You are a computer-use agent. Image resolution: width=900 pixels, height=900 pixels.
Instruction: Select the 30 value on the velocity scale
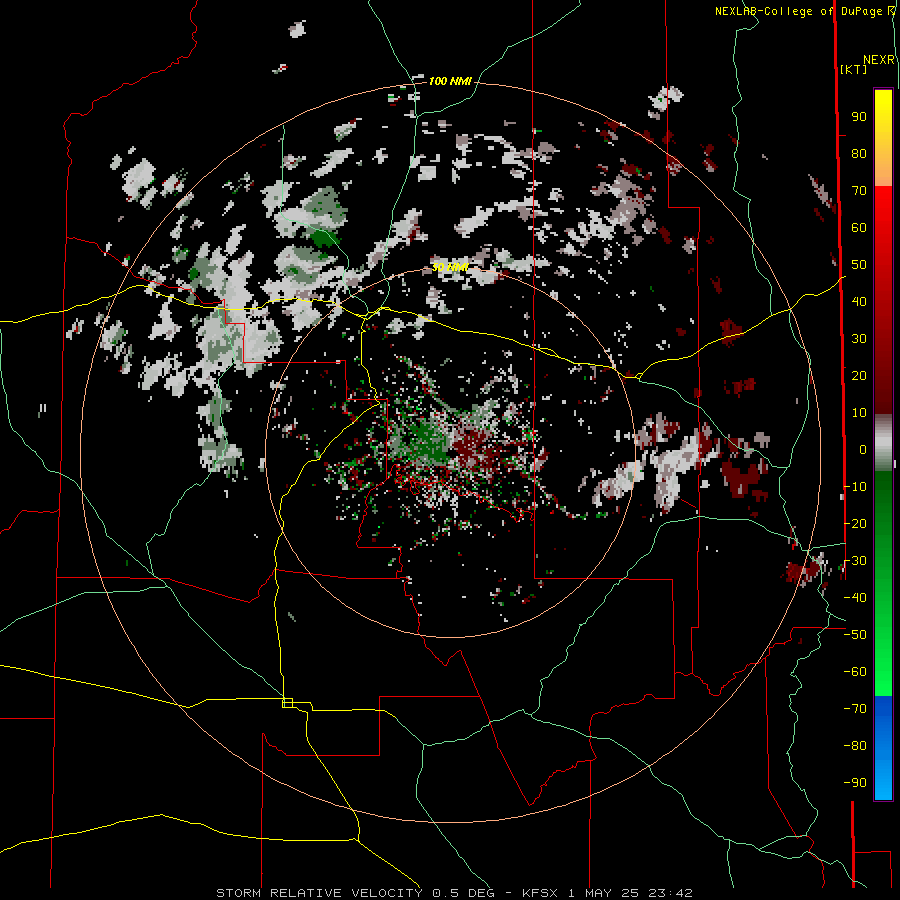pos(859,339)
